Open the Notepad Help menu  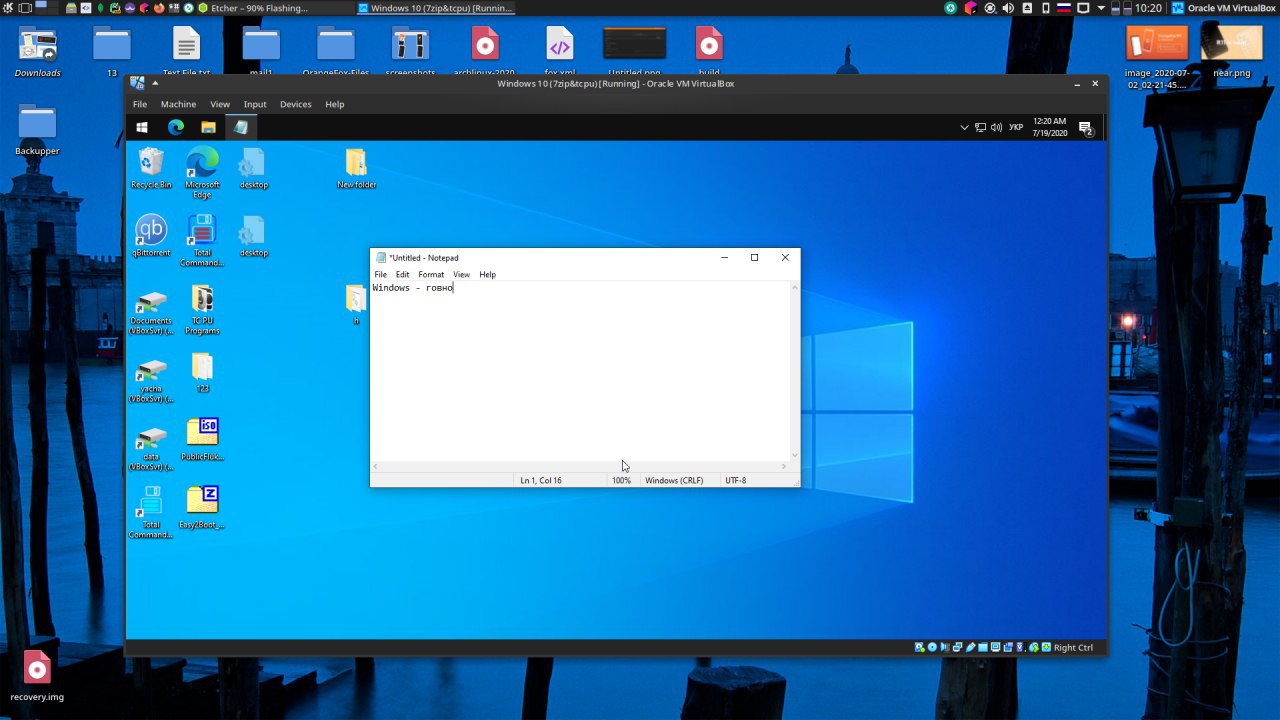point(487,274)
